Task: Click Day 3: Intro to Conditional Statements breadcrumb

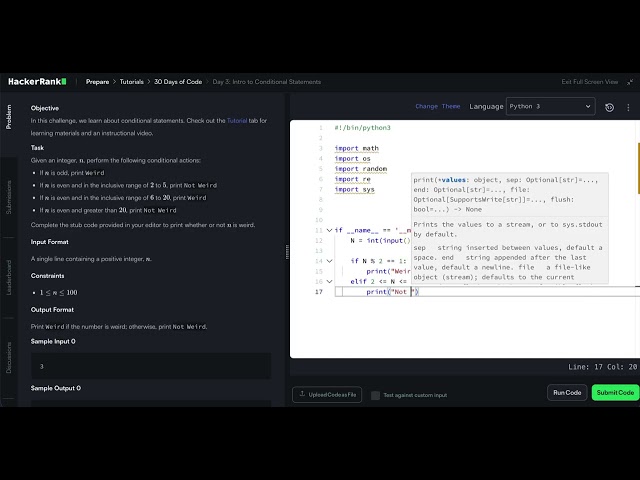Action: [x=267, y=82]
